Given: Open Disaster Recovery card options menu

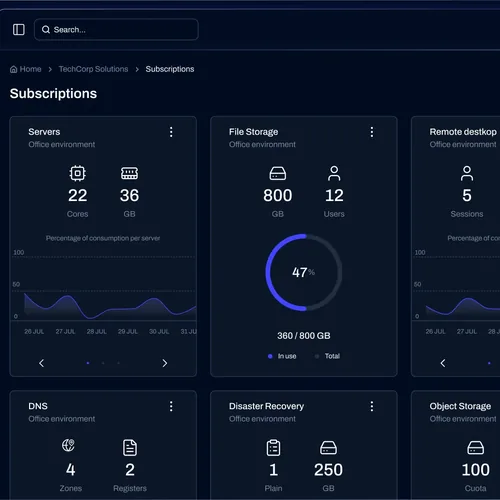Looking at the screenshot, I should [372, 406].
